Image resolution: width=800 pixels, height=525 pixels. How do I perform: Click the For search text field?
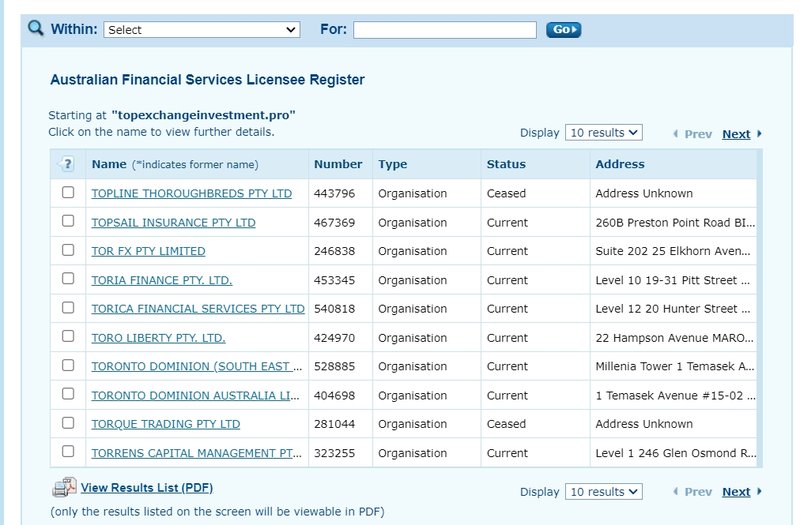(x=445, y=30)
